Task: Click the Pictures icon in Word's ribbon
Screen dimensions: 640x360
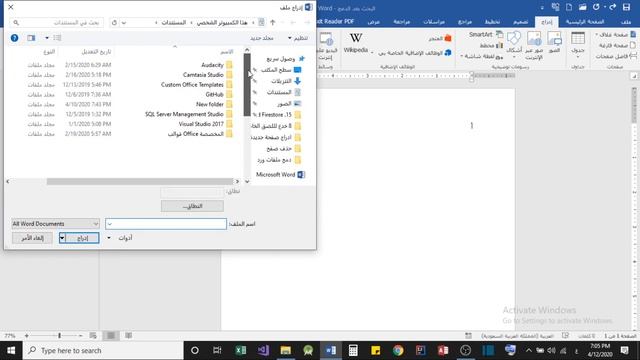Action: (554, 42)
